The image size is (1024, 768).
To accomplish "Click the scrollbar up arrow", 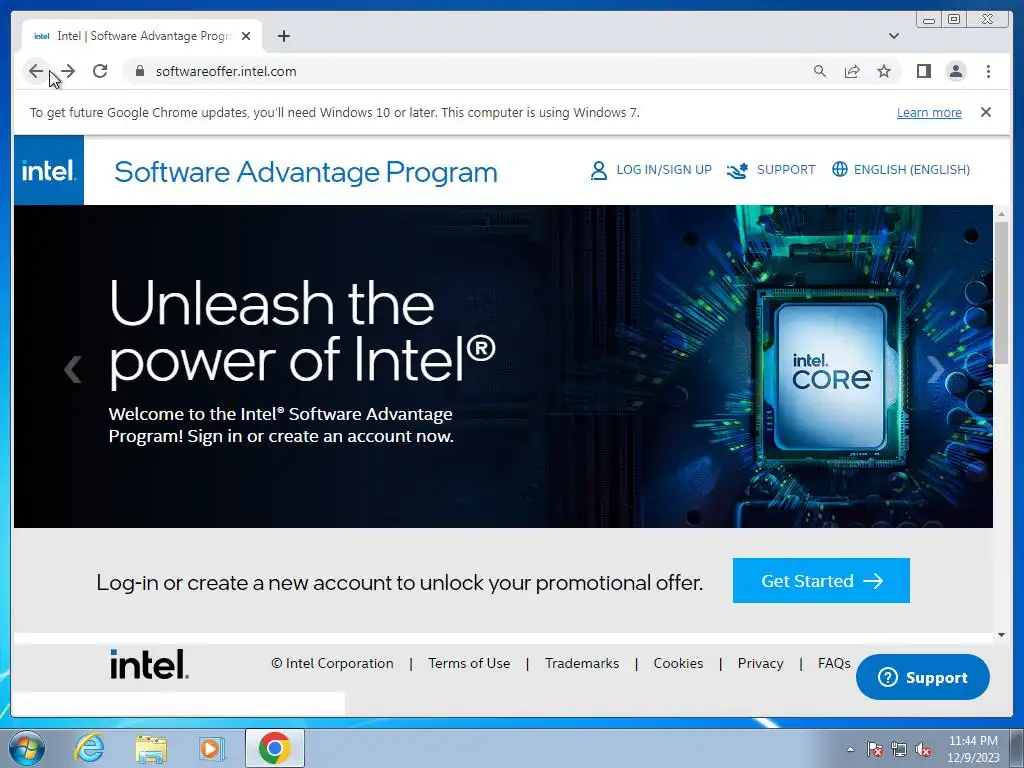I will point(1001,214).
